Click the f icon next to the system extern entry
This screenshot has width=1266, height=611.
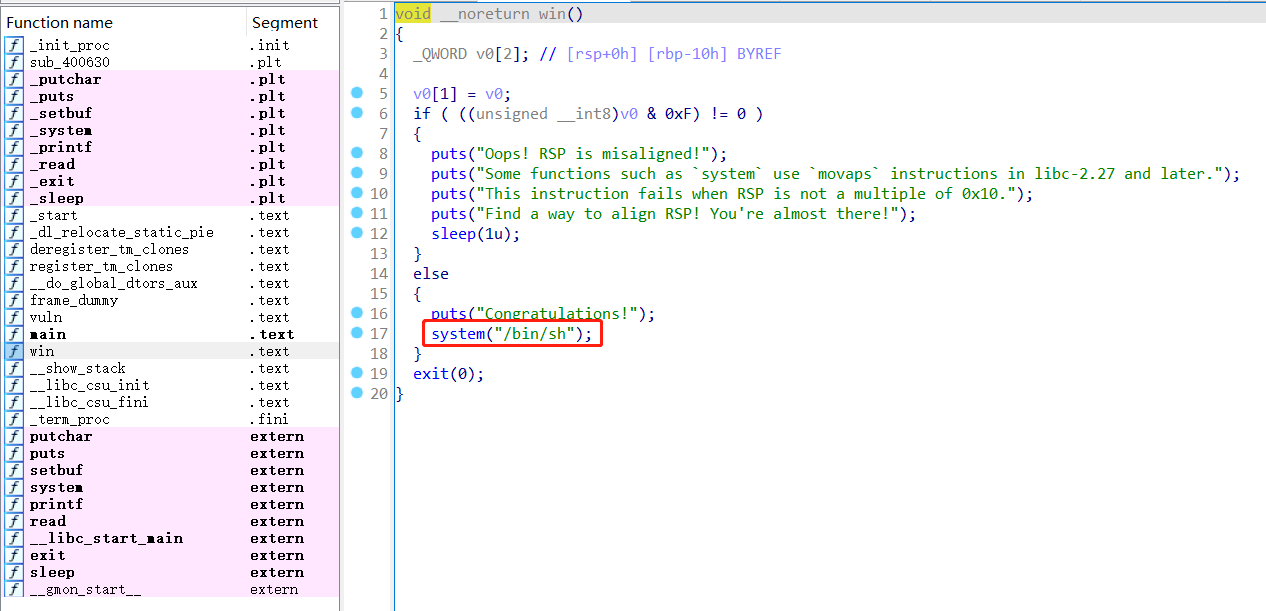tap(13, 487)
